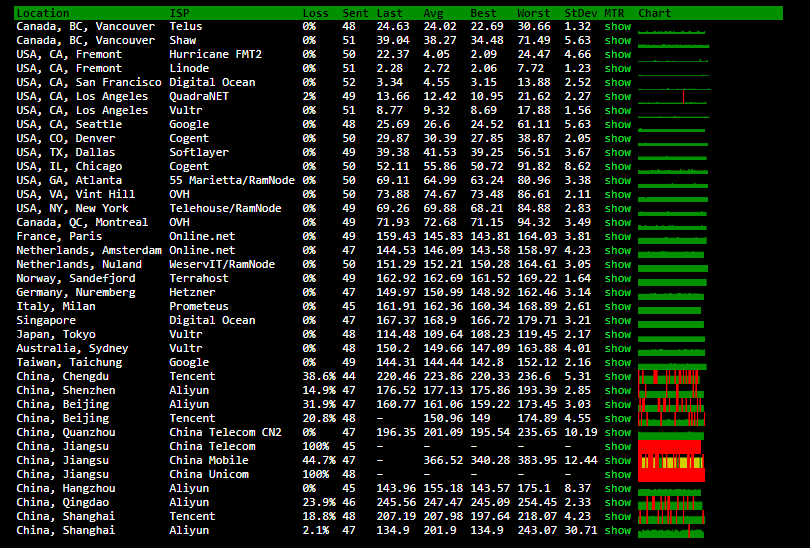Open the MTR show link for Vancouver Telus
This screenshot has height=548, width=810.
click(x=618, y=26)
